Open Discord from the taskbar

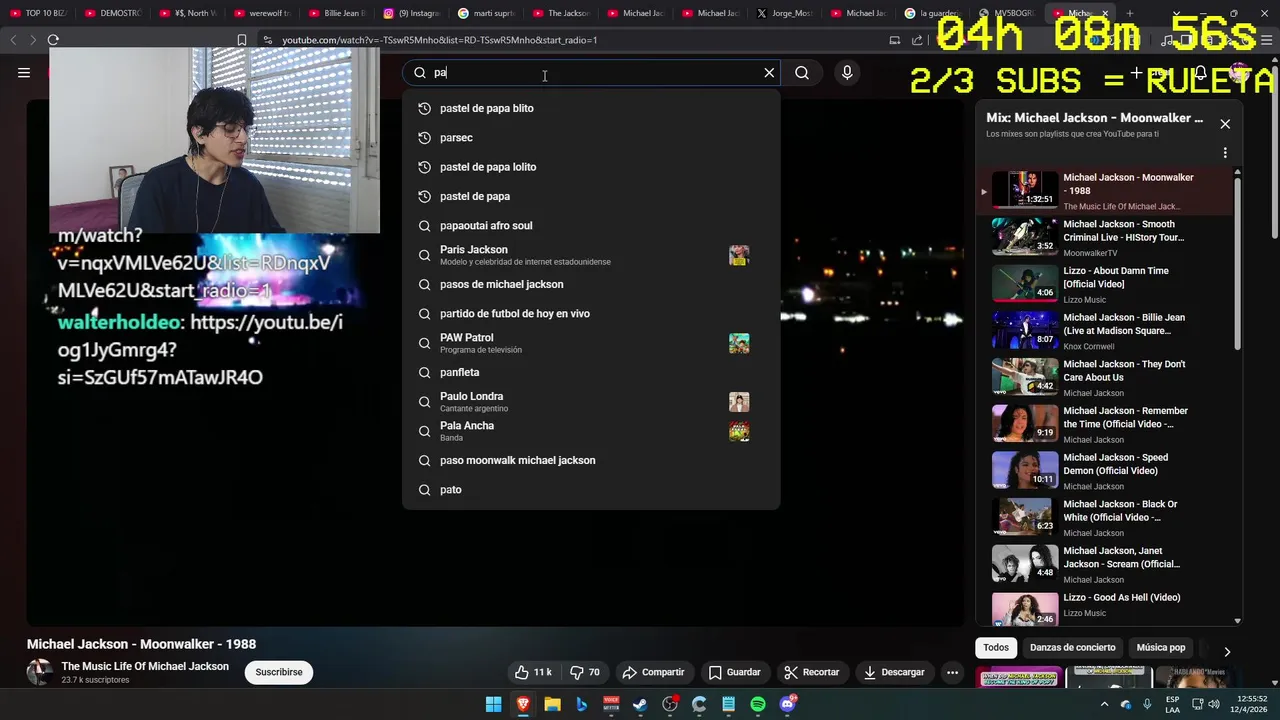(x=788, y=705)
